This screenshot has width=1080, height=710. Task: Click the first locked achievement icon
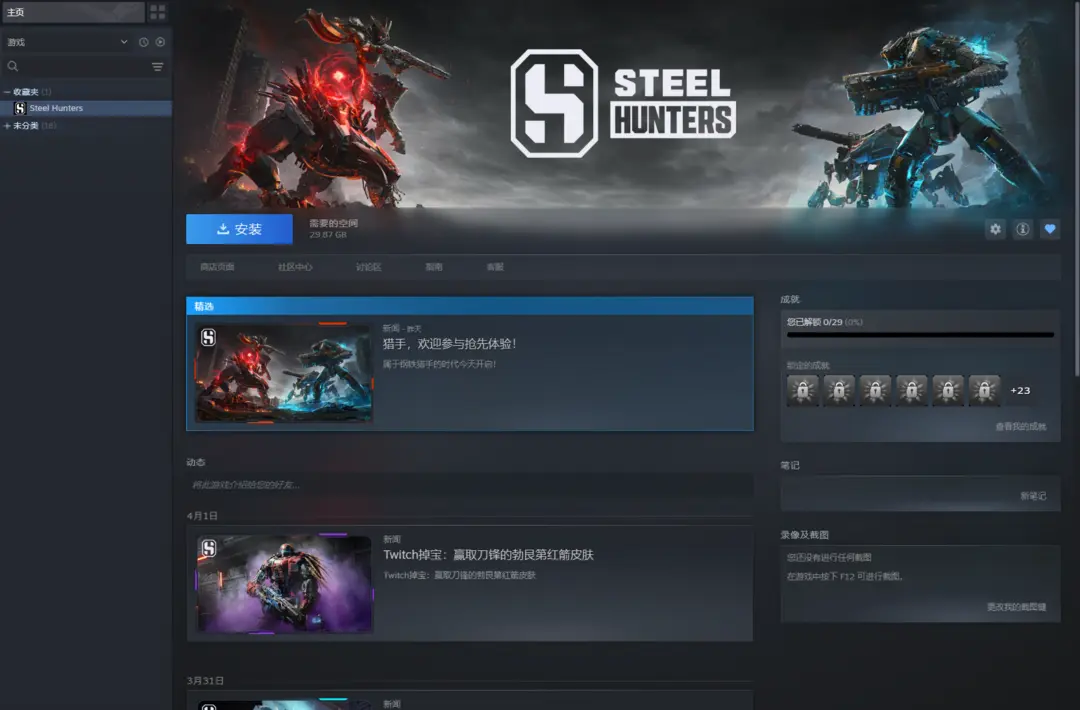point(802,390)
